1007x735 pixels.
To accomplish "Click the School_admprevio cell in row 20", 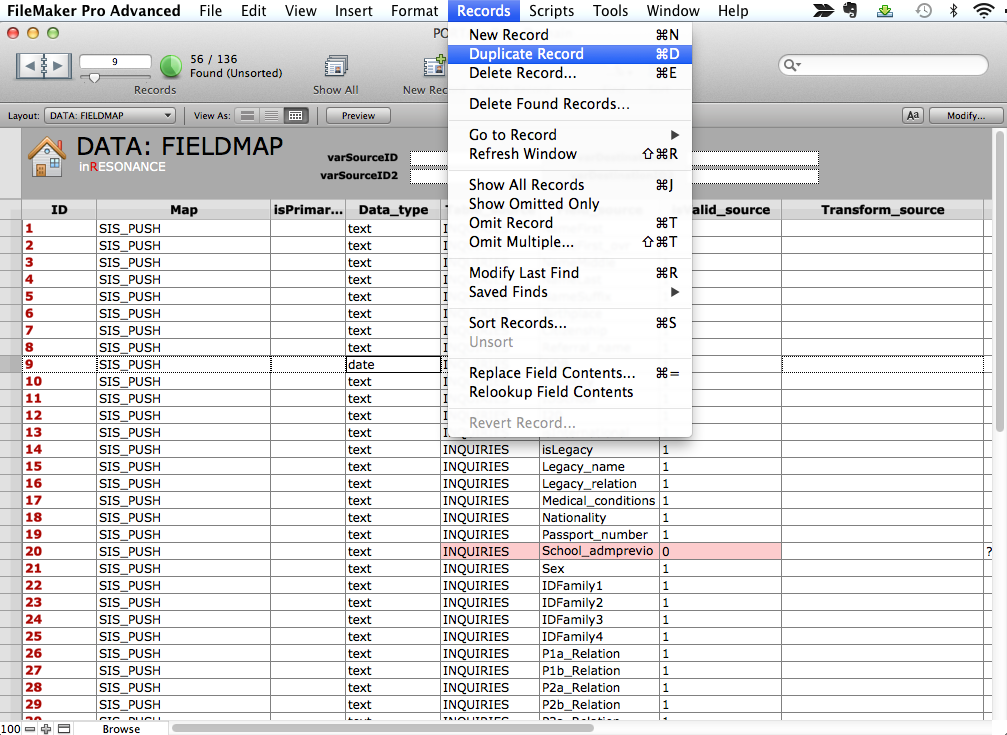I will [600, 551].
